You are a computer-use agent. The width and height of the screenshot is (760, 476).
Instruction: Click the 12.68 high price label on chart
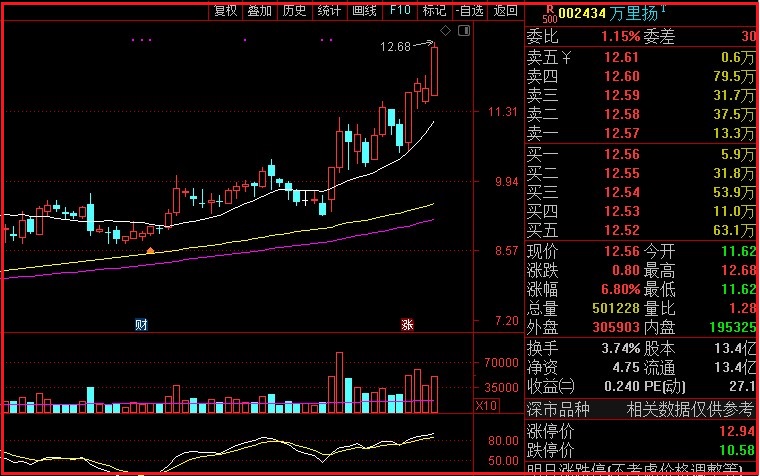click(x=395, y=47)
